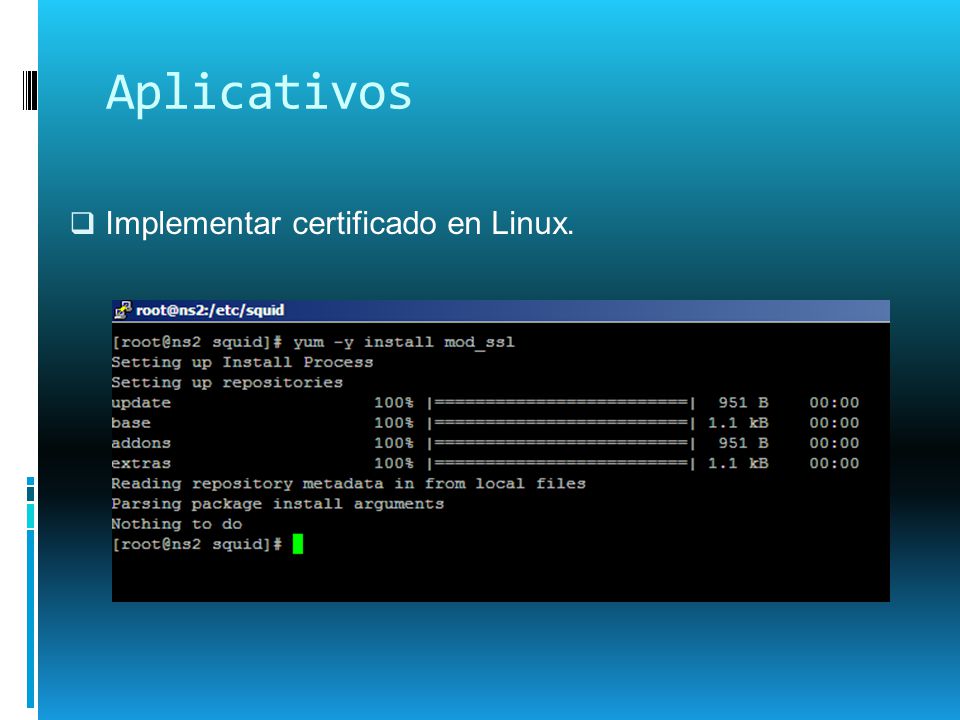Screen dimensions: 960x720
Task: Click the update repository name
Action: click(x=141, y=403)
